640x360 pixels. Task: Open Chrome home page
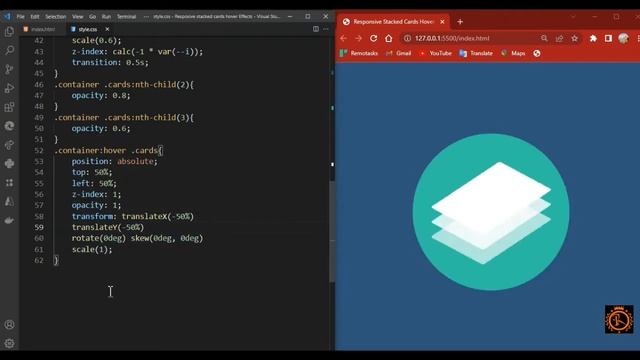(389, 38)
